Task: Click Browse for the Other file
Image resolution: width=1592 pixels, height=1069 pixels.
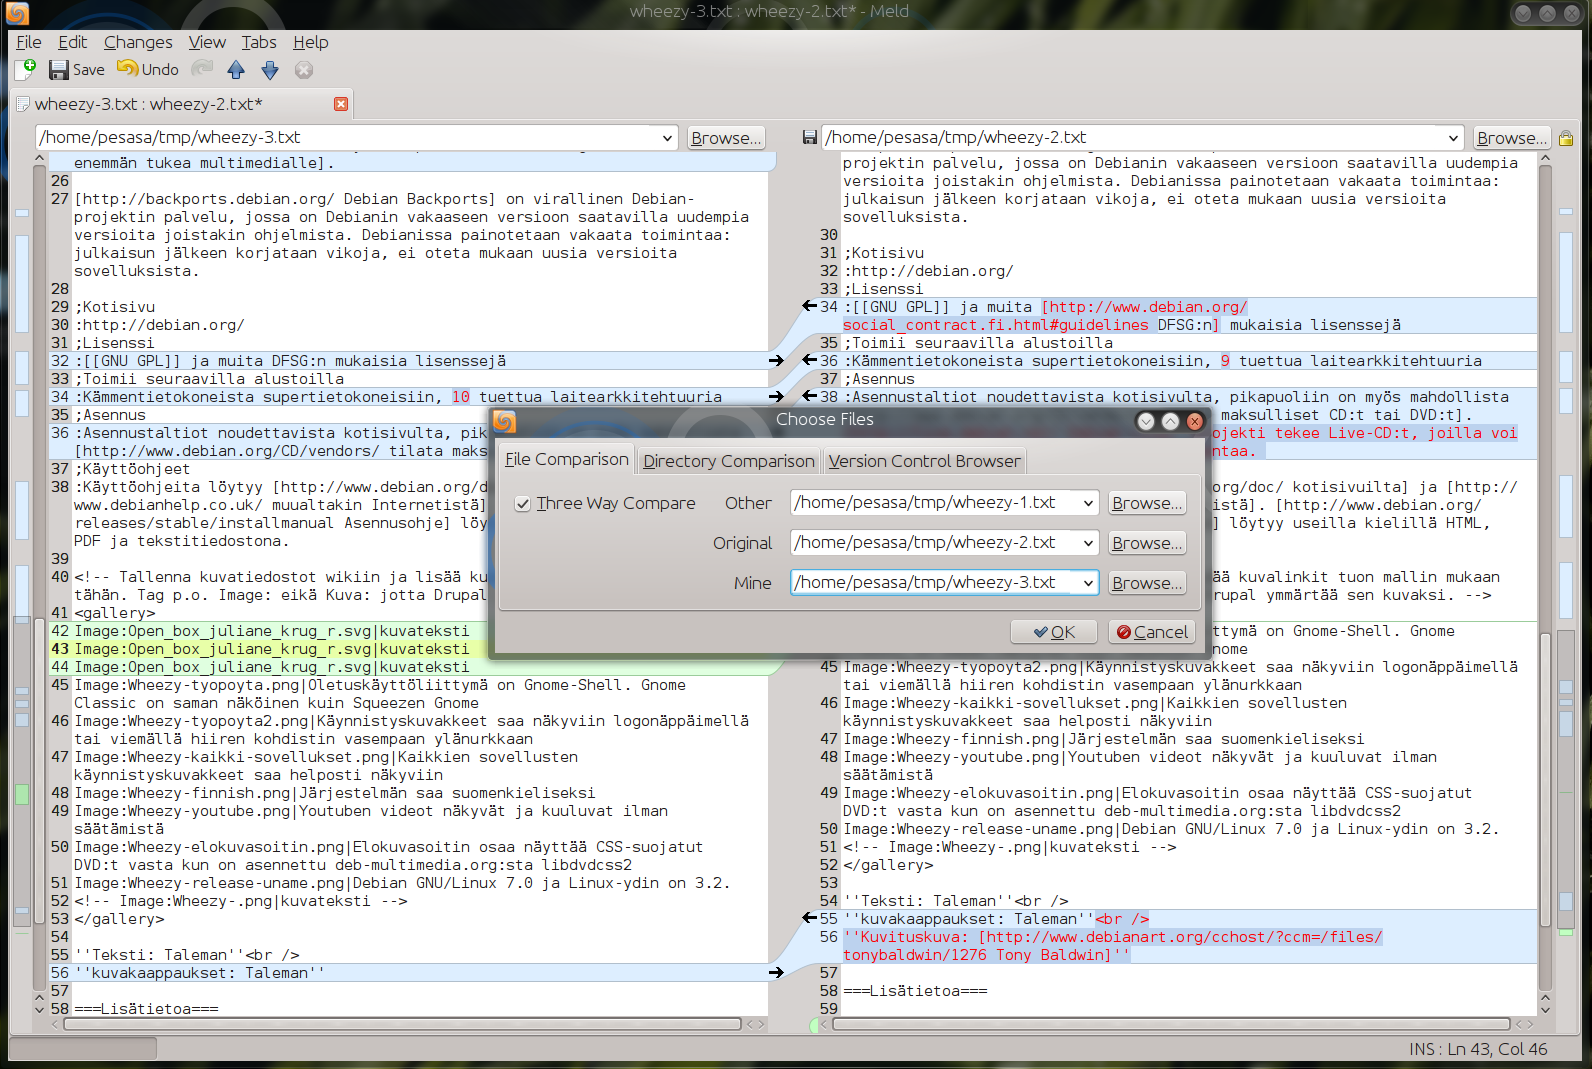Action: pyautogui.click(x=1147, y=503)
